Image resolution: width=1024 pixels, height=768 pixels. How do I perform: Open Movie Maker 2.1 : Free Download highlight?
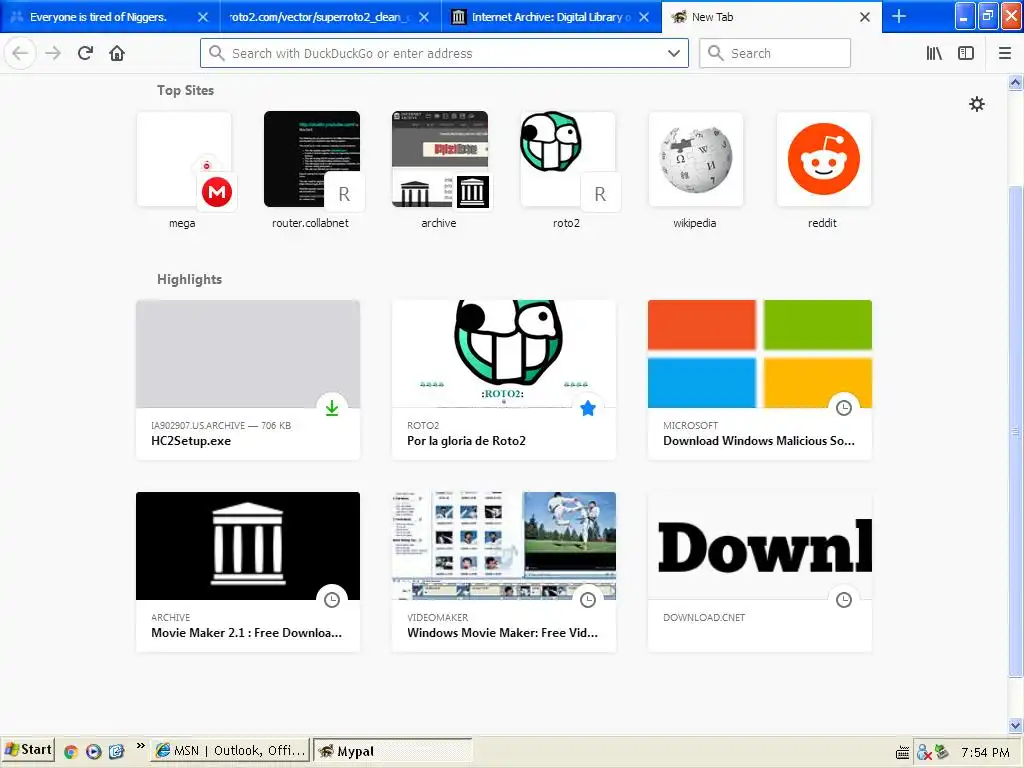[248, 571]
